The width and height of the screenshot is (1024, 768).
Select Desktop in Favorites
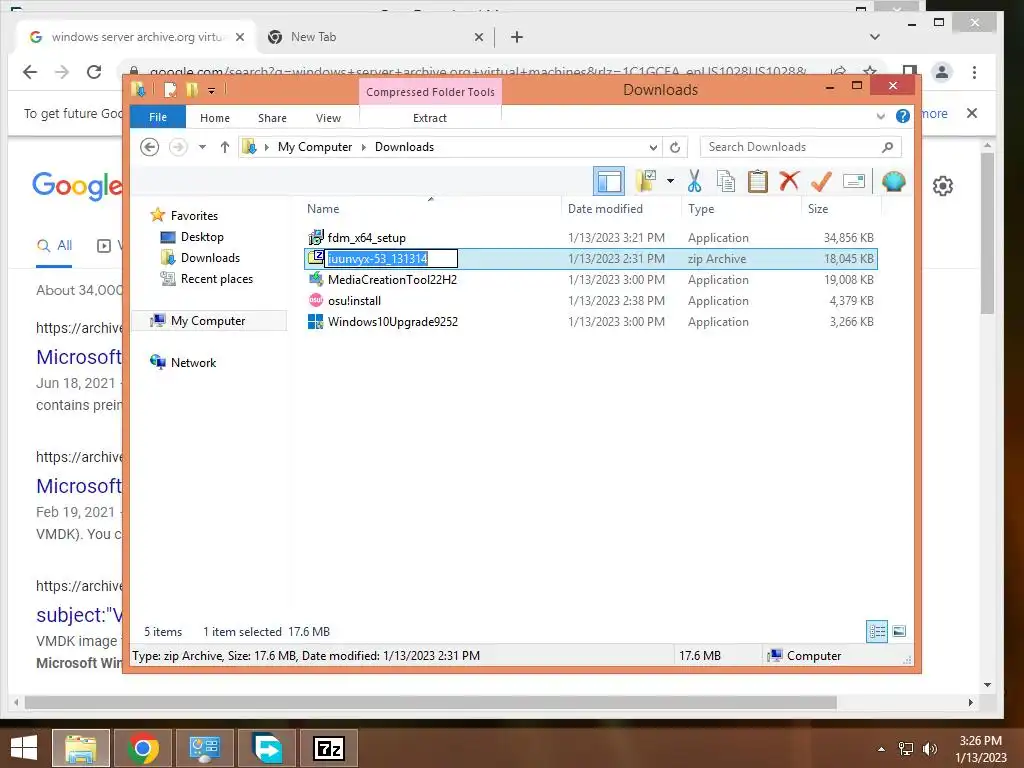point(202,236)
